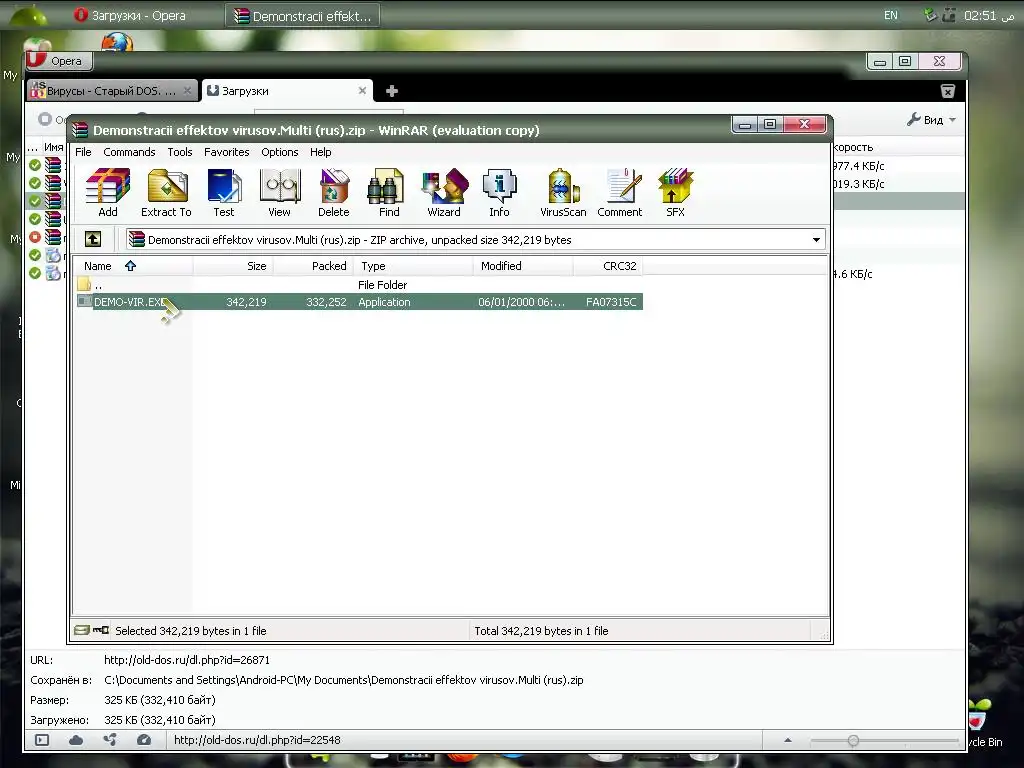Viewport: 1024px width, 768px height.
Task: Switch to the 'Загрузки' Opera tab
Action: point(287,91)
